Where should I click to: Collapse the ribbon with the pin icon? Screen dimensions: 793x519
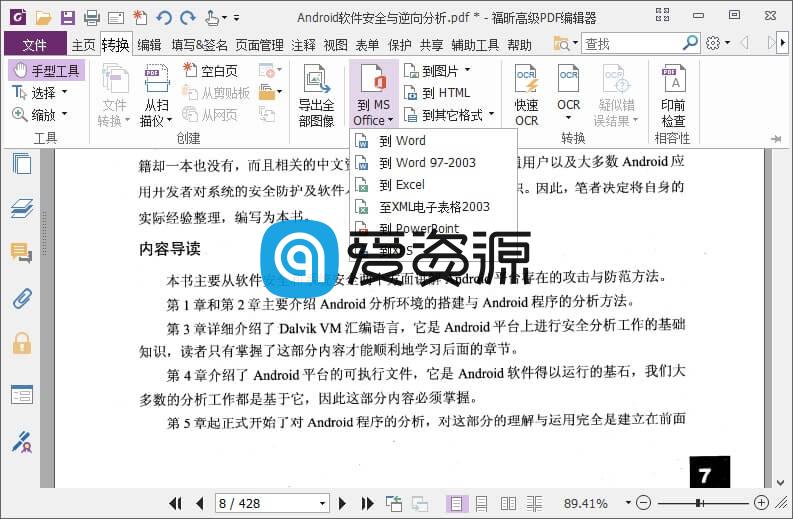(x=776, y=139)
